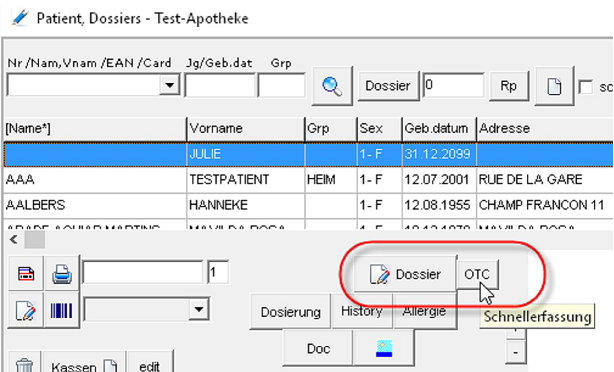Screen dimensions: 614x372
Task: Click the minus button at lower right
Action: click(515, 352)
